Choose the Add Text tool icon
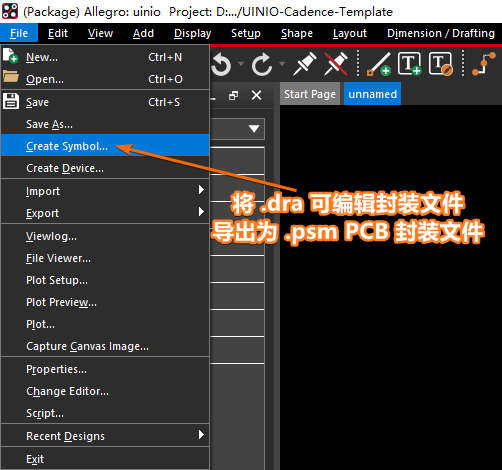The height and width of the screenshot is (470, 502). click(x=410, y=63)
